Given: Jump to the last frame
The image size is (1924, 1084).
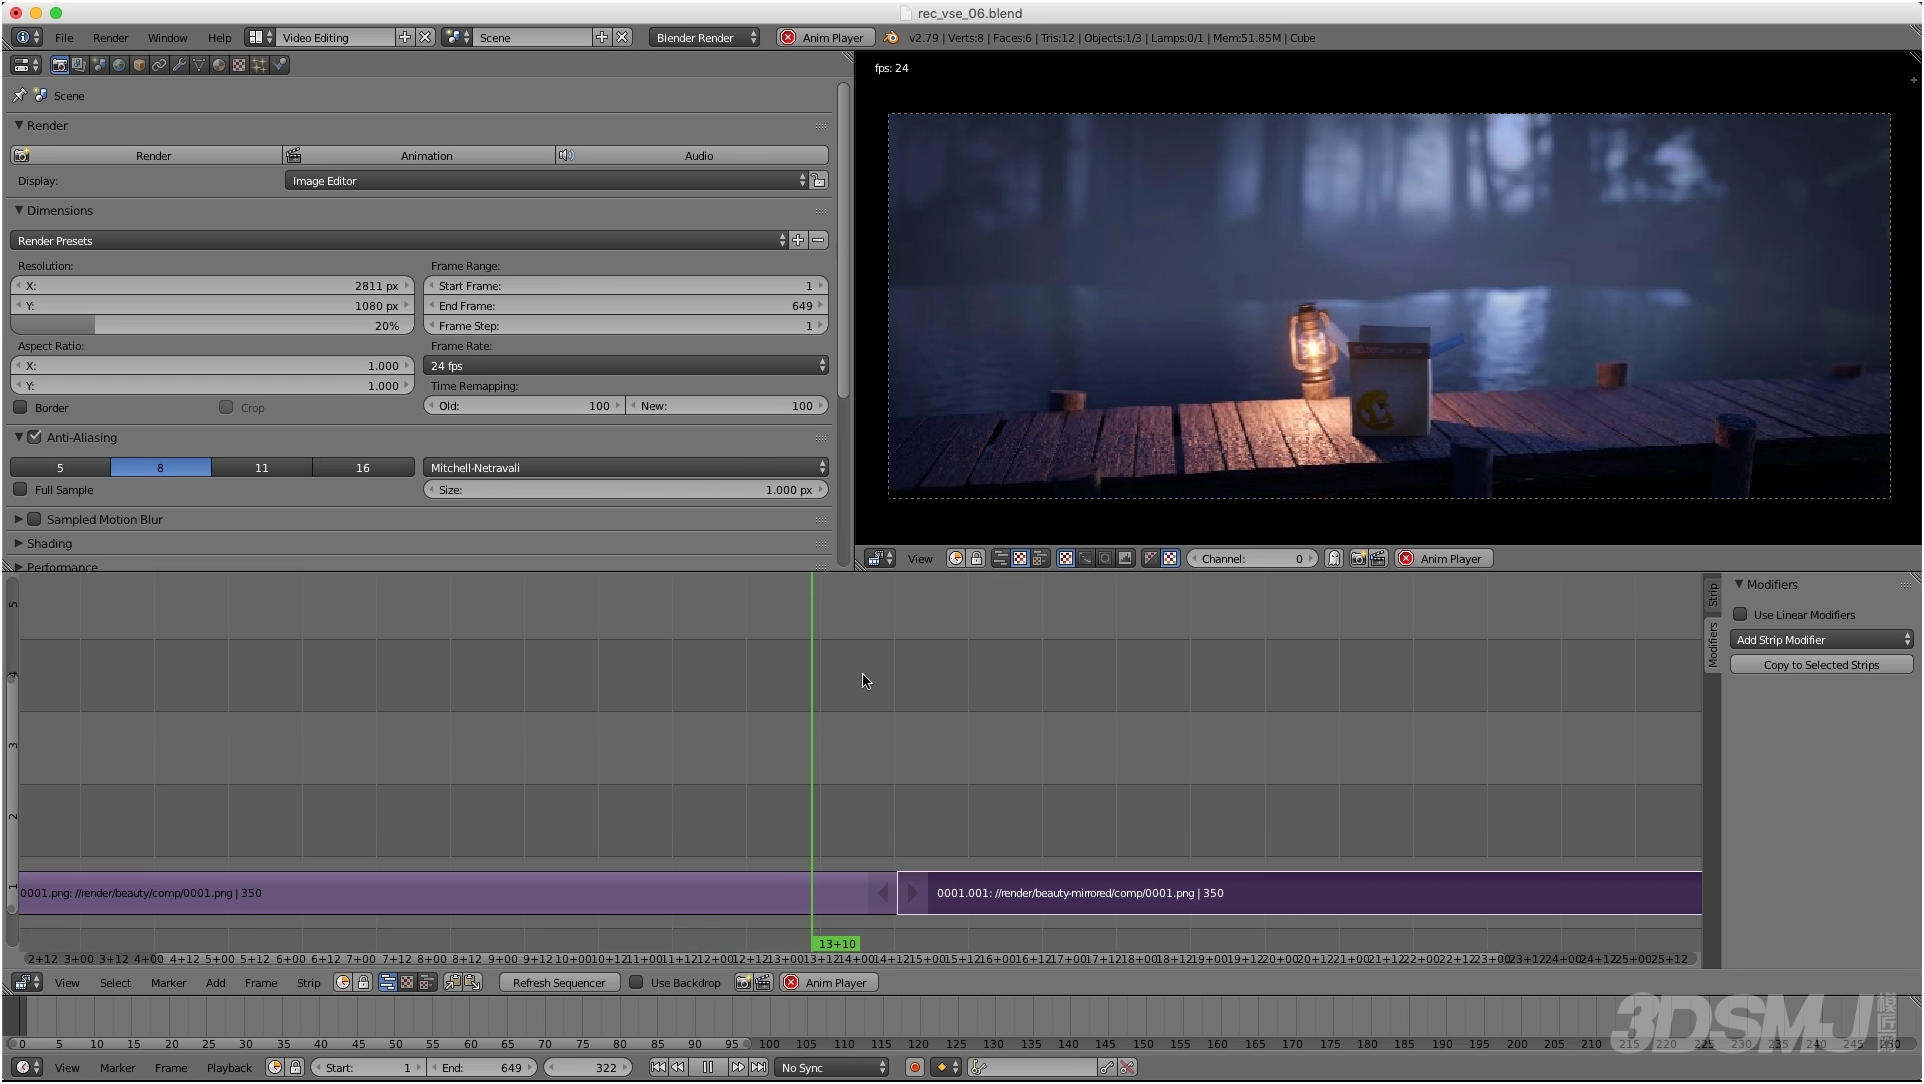Looking at the screenshot, I should click(x=759, y=1068).
